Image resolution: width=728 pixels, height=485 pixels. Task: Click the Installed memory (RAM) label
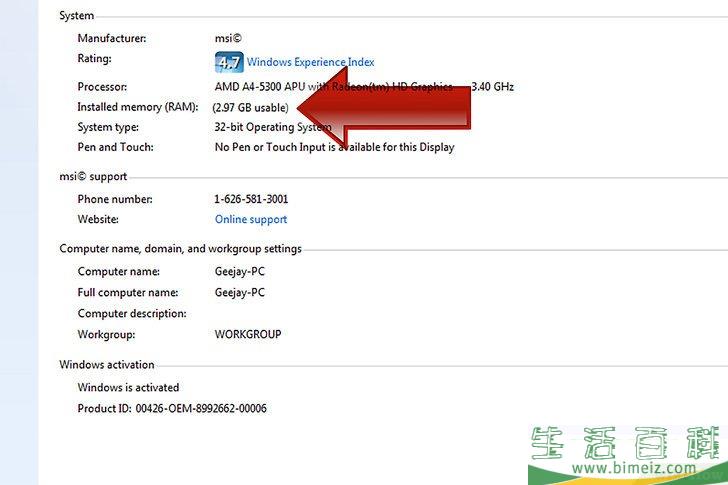click(137, 107)
